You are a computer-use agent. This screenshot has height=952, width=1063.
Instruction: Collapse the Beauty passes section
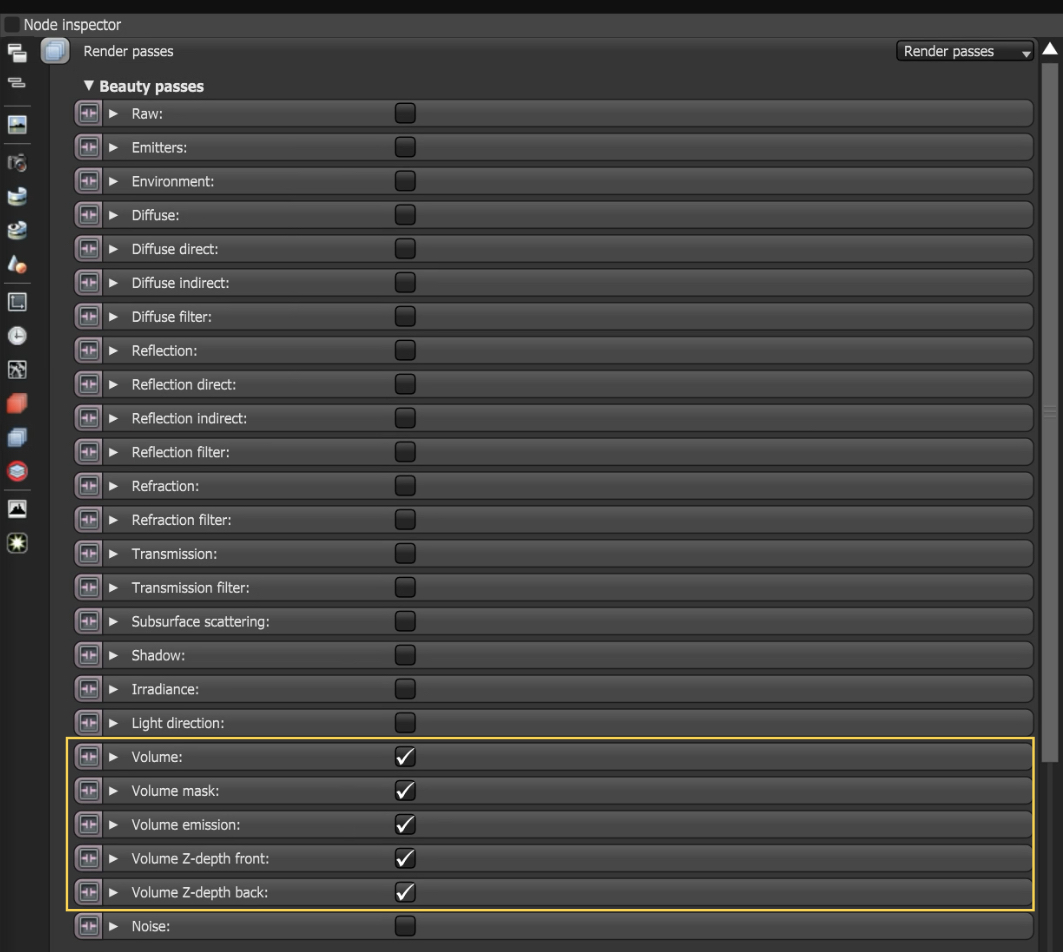pos(89,86)
